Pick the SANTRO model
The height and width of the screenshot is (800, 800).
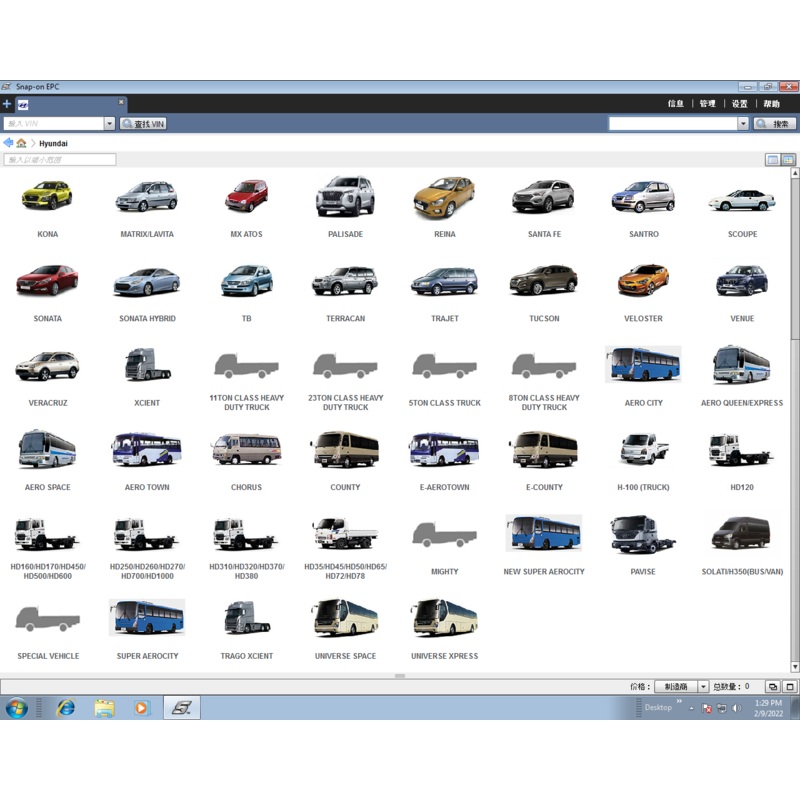pos(643,197)
